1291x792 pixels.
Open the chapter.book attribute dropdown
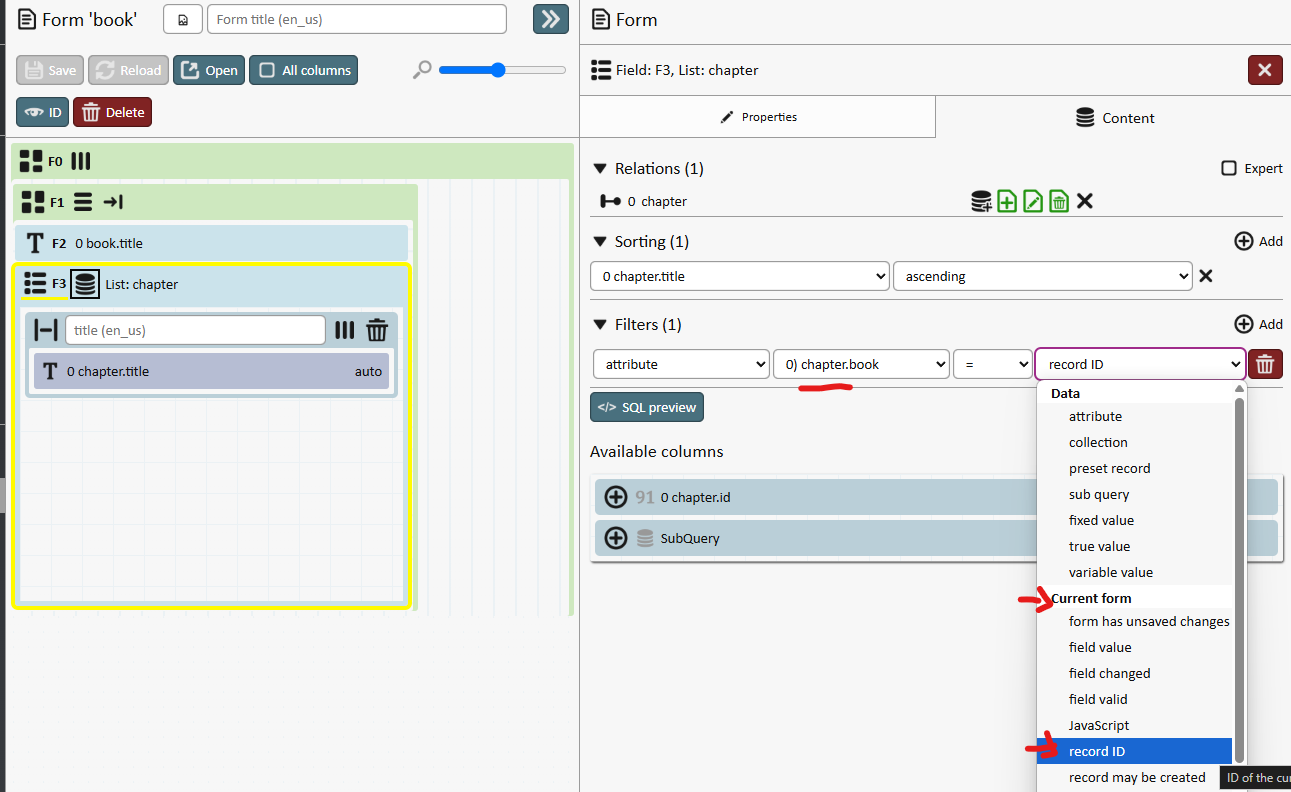861,364
